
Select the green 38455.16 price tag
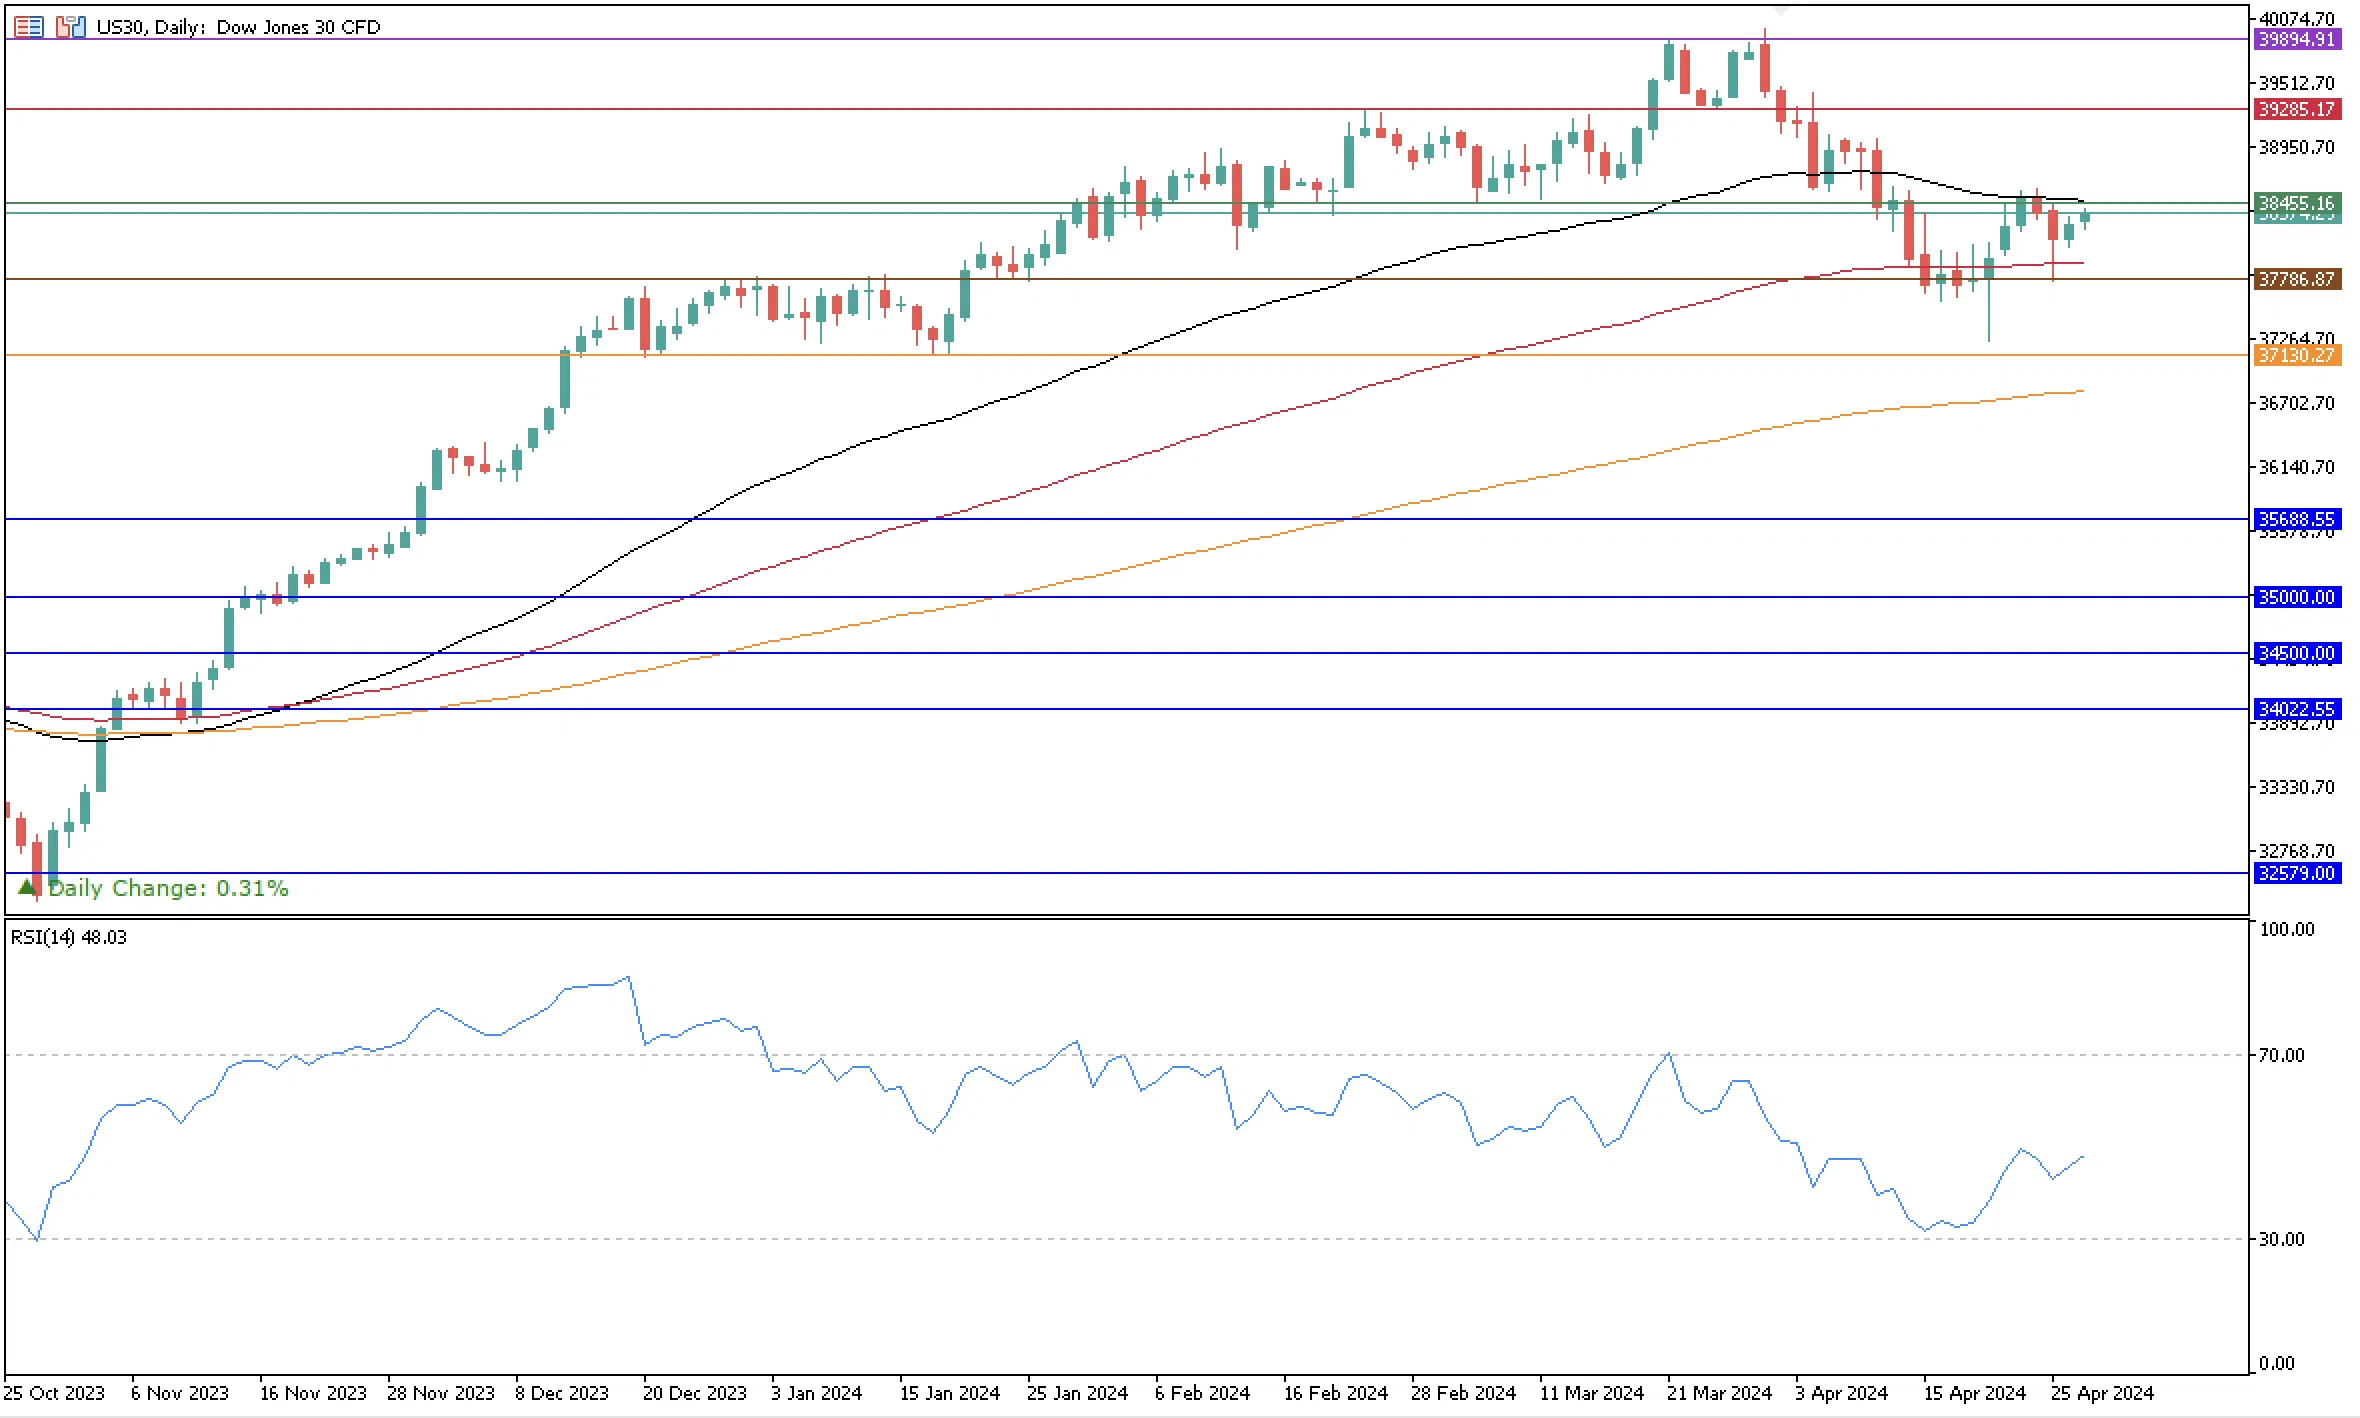2297,203
